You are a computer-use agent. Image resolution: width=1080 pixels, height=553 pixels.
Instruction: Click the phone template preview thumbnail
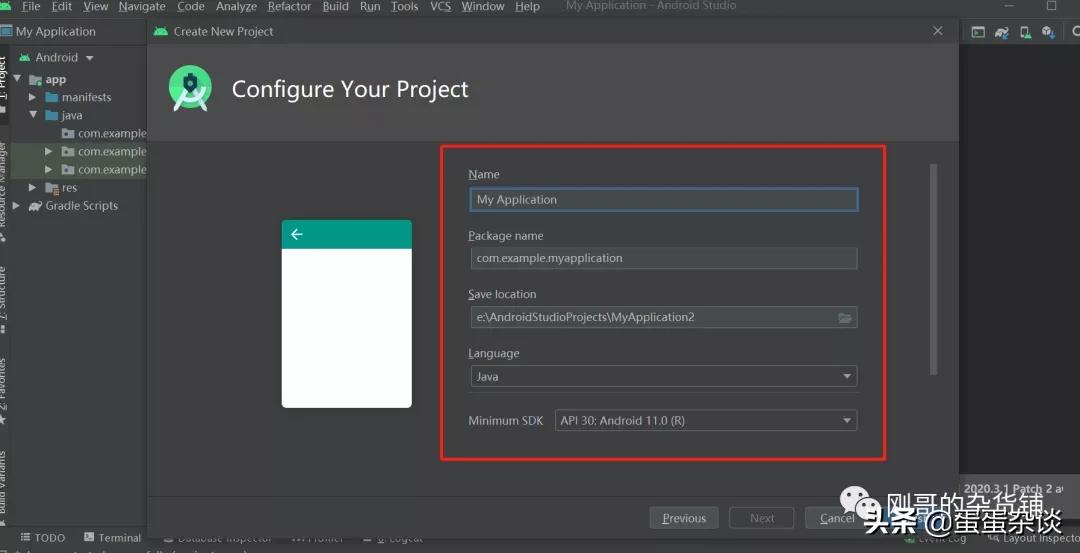pyautogui.click(x=346, y=314)
